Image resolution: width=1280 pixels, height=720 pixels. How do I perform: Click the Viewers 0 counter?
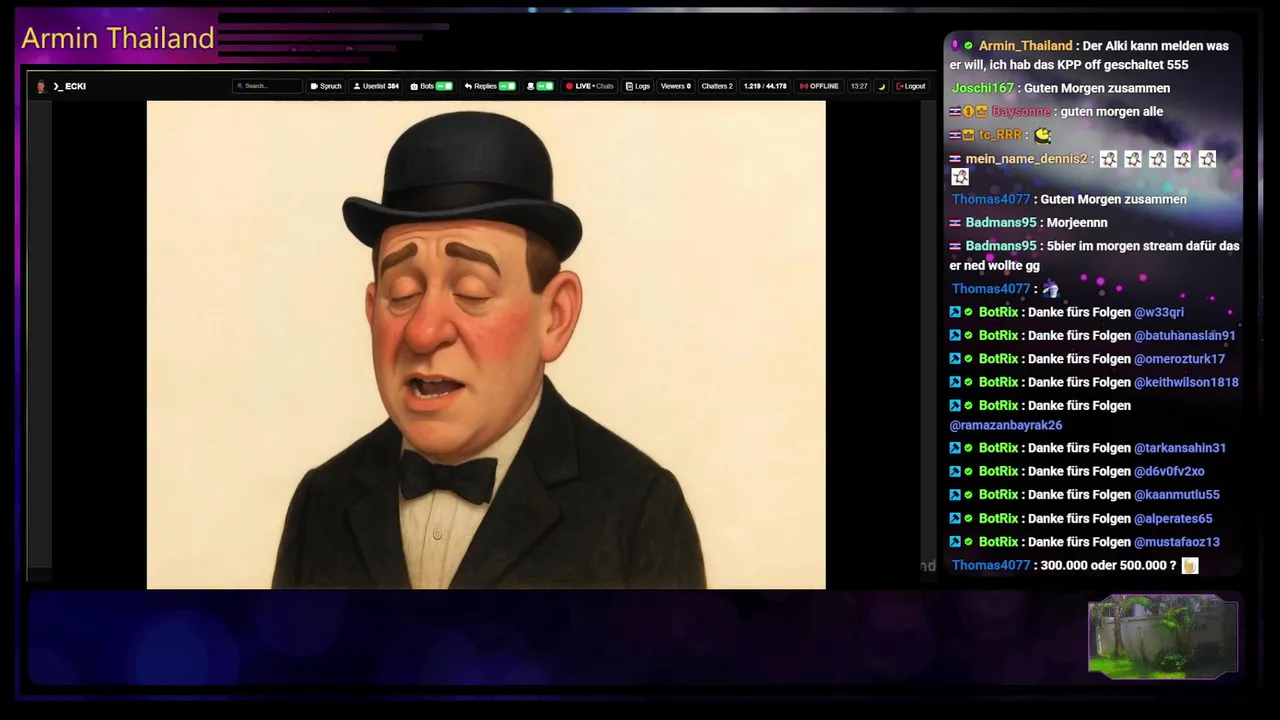[676, 86]
